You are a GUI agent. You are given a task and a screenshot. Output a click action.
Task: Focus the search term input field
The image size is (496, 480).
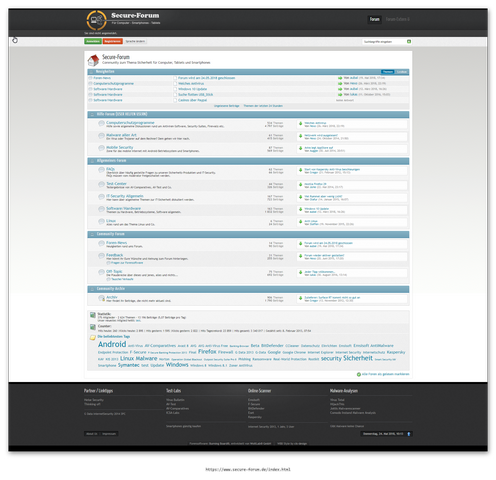pos(384,42)
